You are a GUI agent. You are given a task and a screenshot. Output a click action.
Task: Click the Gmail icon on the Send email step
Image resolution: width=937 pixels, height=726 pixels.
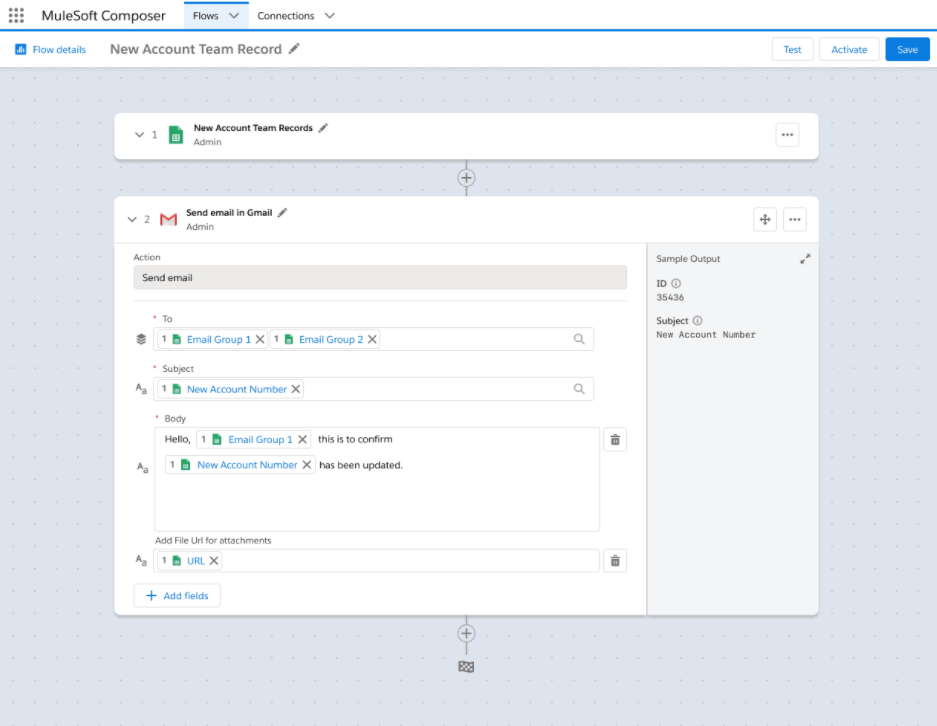tap(169, 219)
